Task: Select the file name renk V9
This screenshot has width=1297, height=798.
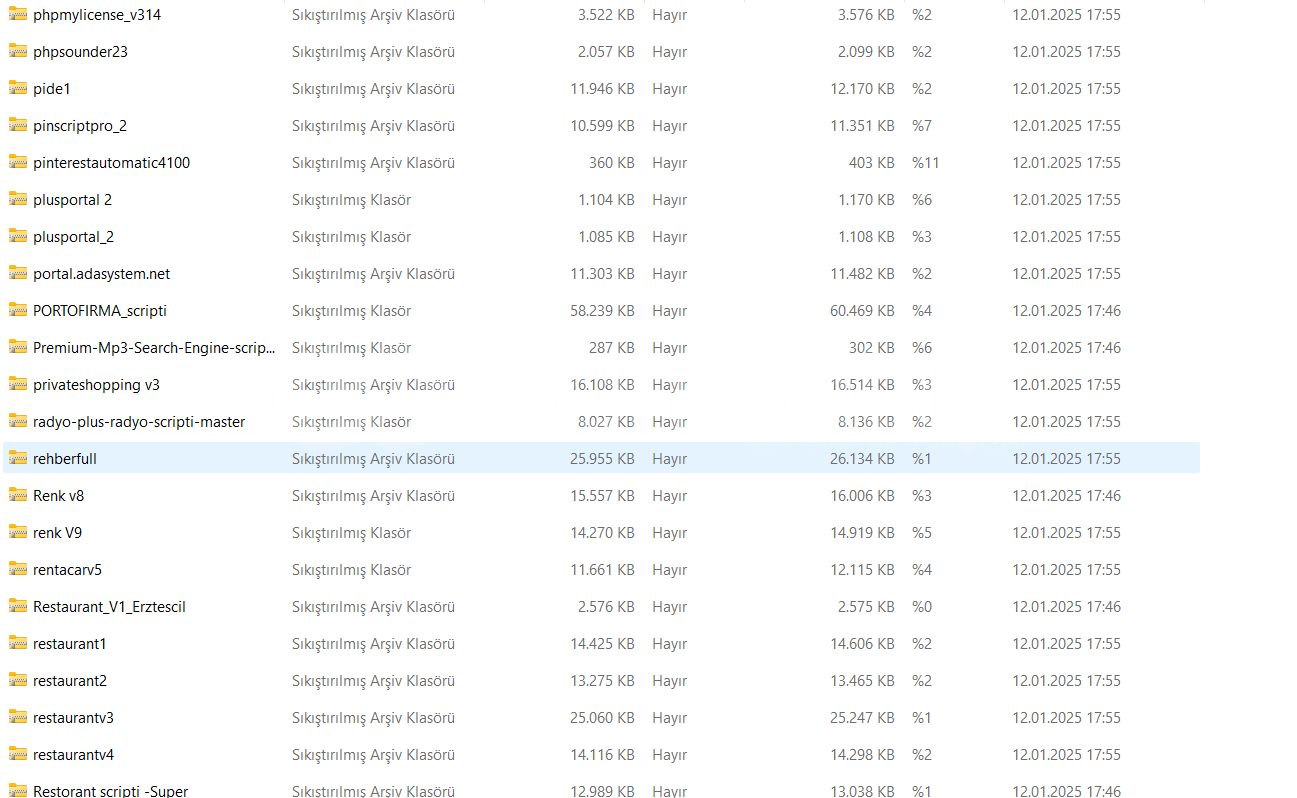Action: [x=57, y=533]
